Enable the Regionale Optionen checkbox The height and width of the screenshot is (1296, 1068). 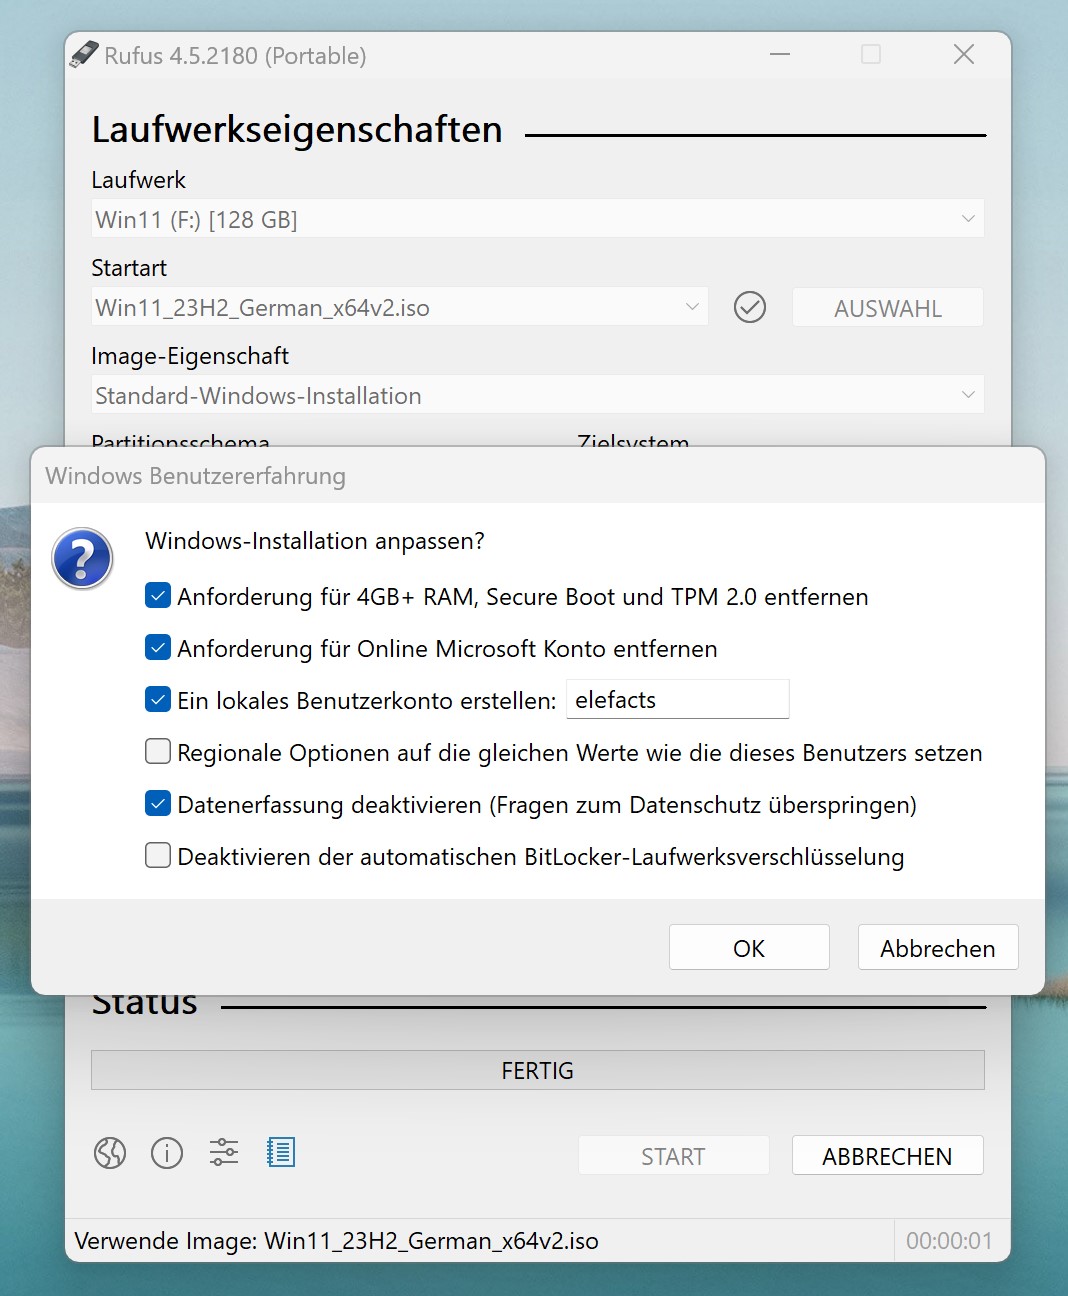click(158, 752)
